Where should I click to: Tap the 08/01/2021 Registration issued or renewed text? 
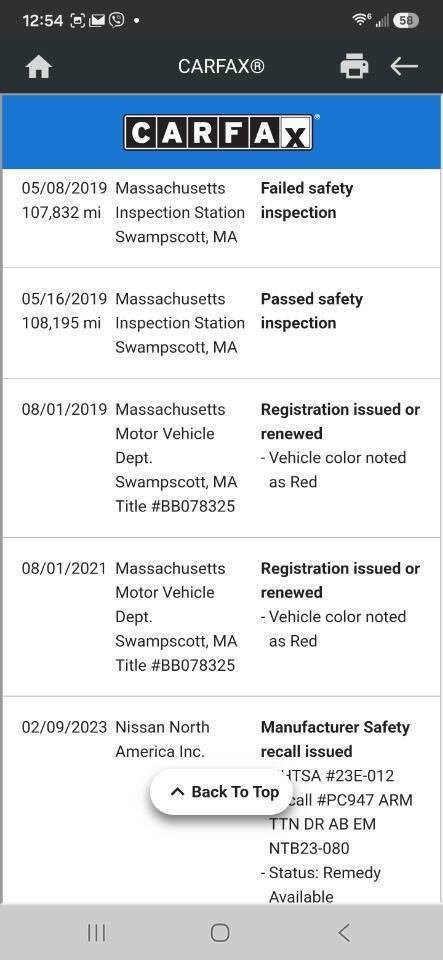(x=340, y=580)
